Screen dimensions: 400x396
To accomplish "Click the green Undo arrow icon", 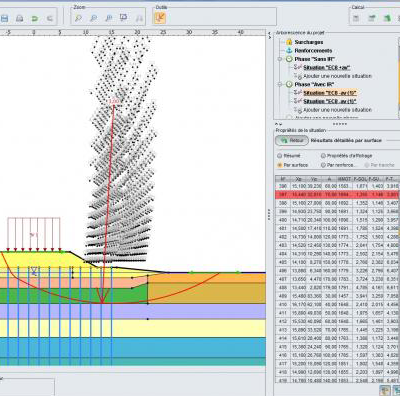I will (35, 19).
